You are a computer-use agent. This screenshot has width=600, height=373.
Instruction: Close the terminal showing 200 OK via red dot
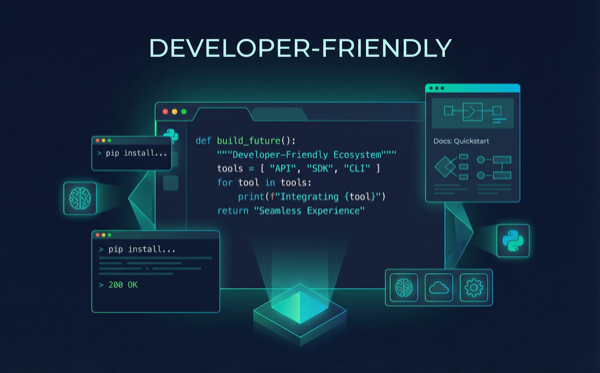coord(98,235)
